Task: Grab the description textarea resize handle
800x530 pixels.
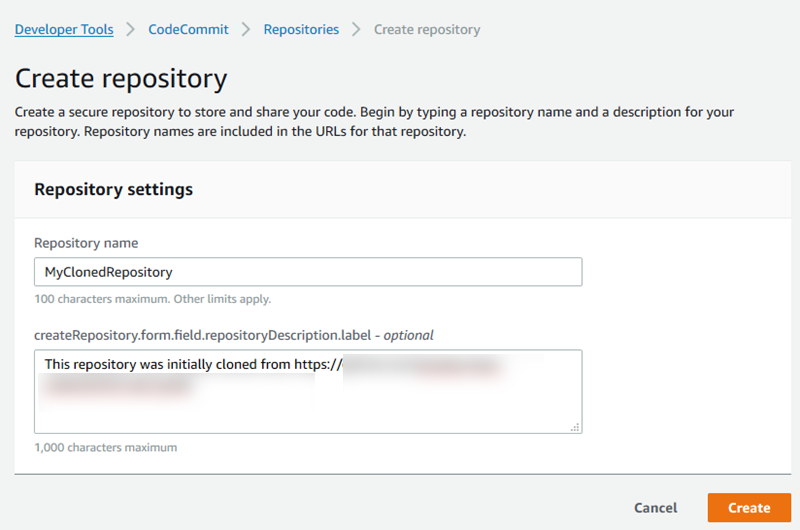Action: pyautogui.click(x=575, y=427)
